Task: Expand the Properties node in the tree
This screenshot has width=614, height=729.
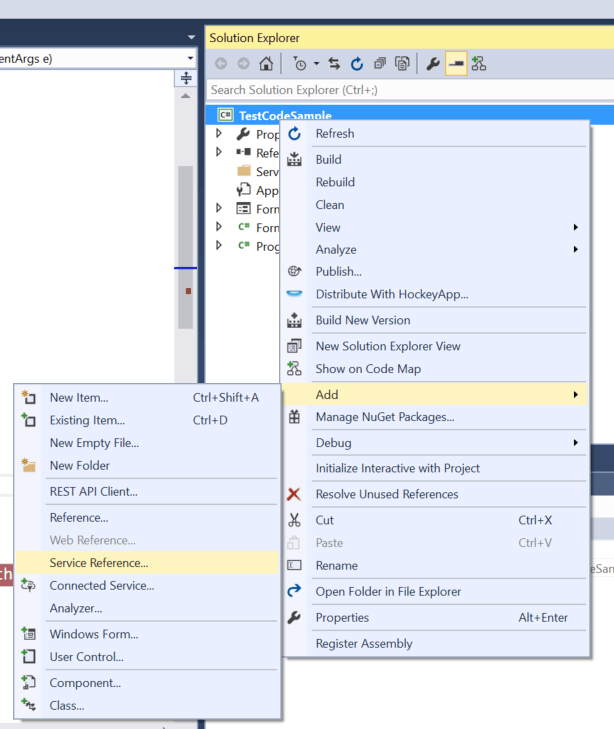Action: pyautogui.click(x=220, y=134)
